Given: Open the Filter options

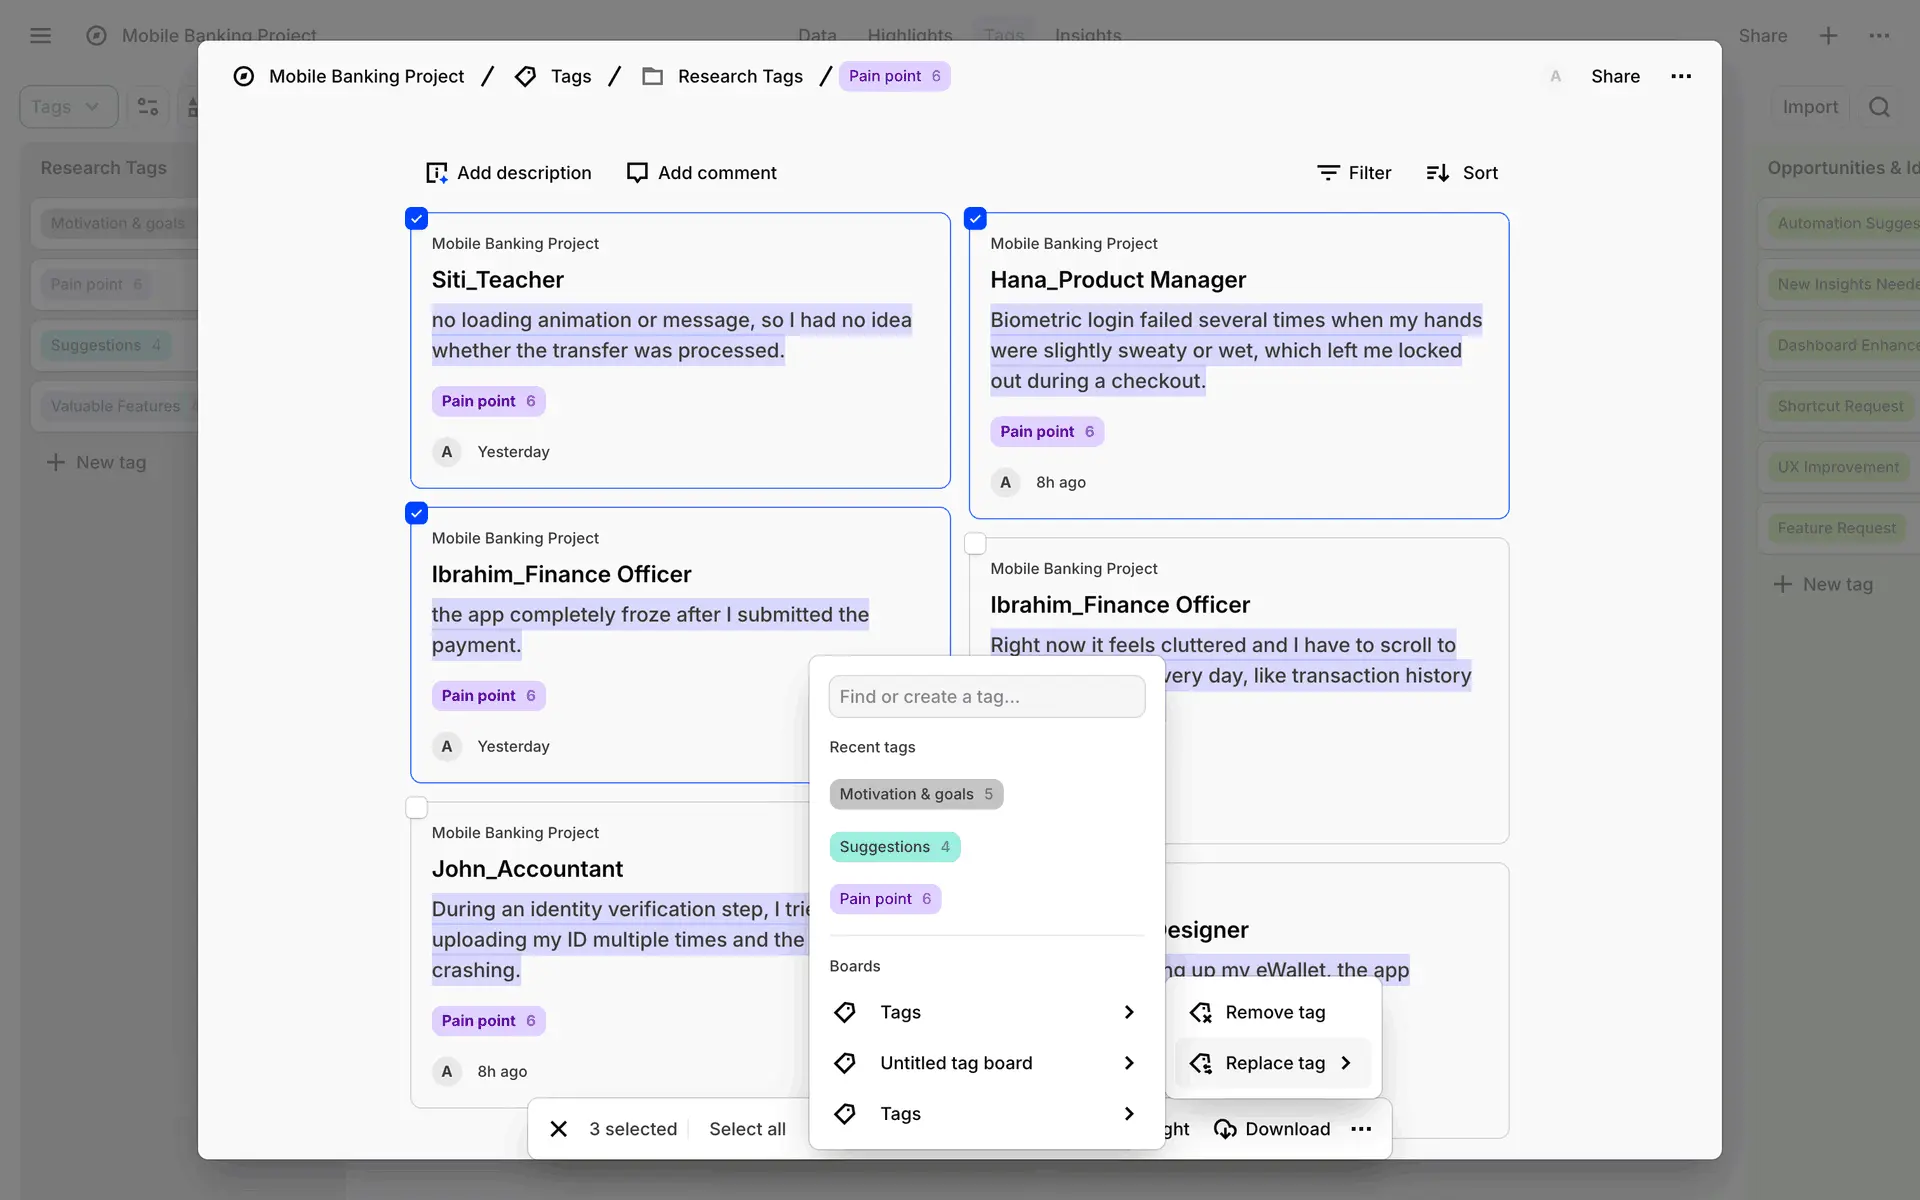Looking at the screenshot, I should (1354, 173).
